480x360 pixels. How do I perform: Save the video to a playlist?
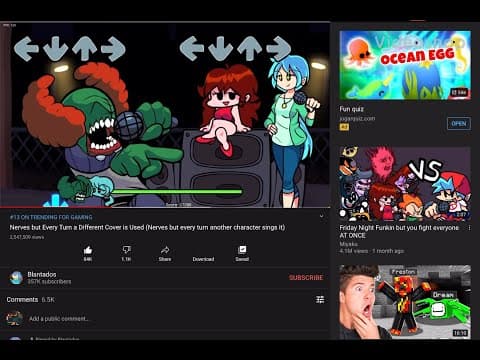242,253
